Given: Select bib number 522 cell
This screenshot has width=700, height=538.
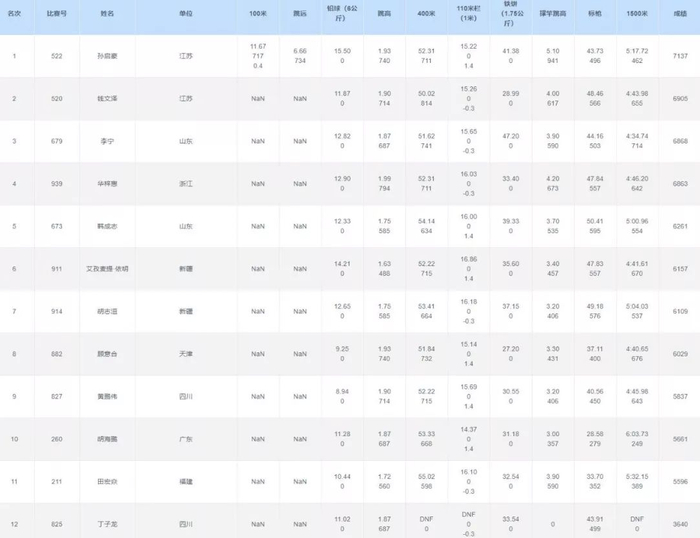Looking at the screenshot, I should [x=55, y=56].
